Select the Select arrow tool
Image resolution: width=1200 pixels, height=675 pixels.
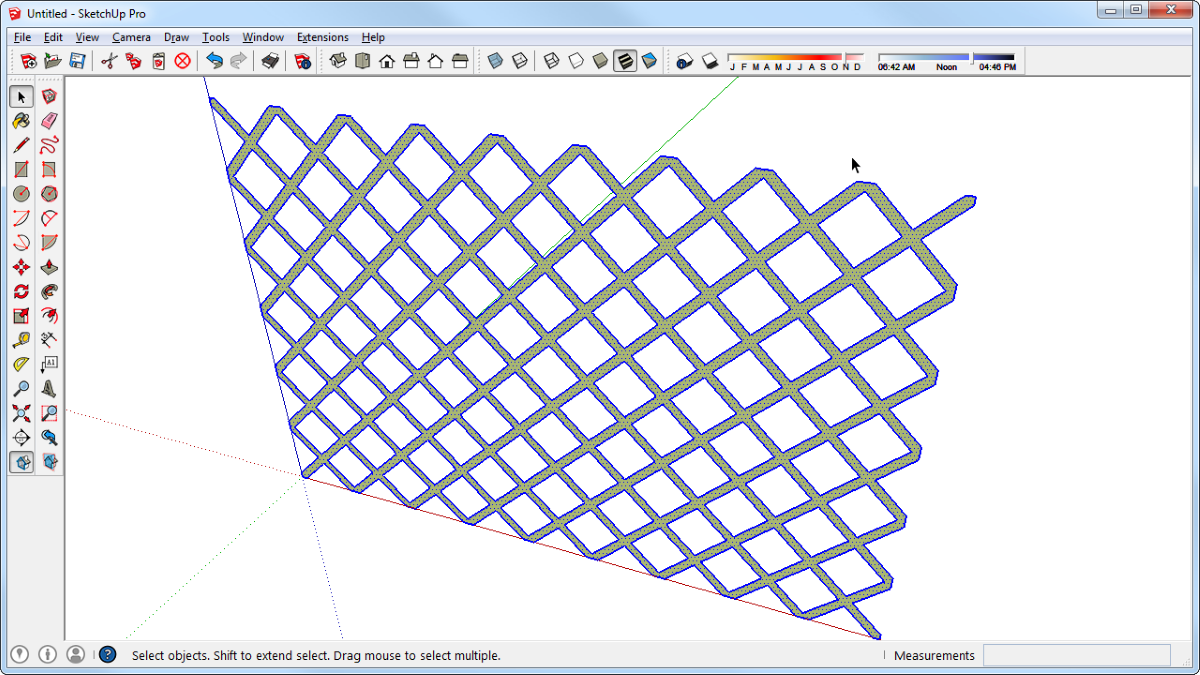(x=21, y=97)
